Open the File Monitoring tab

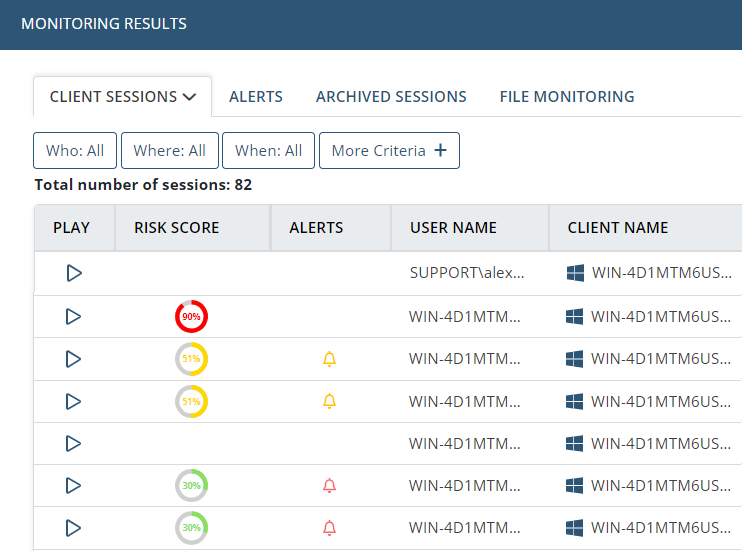coord(567,97)
